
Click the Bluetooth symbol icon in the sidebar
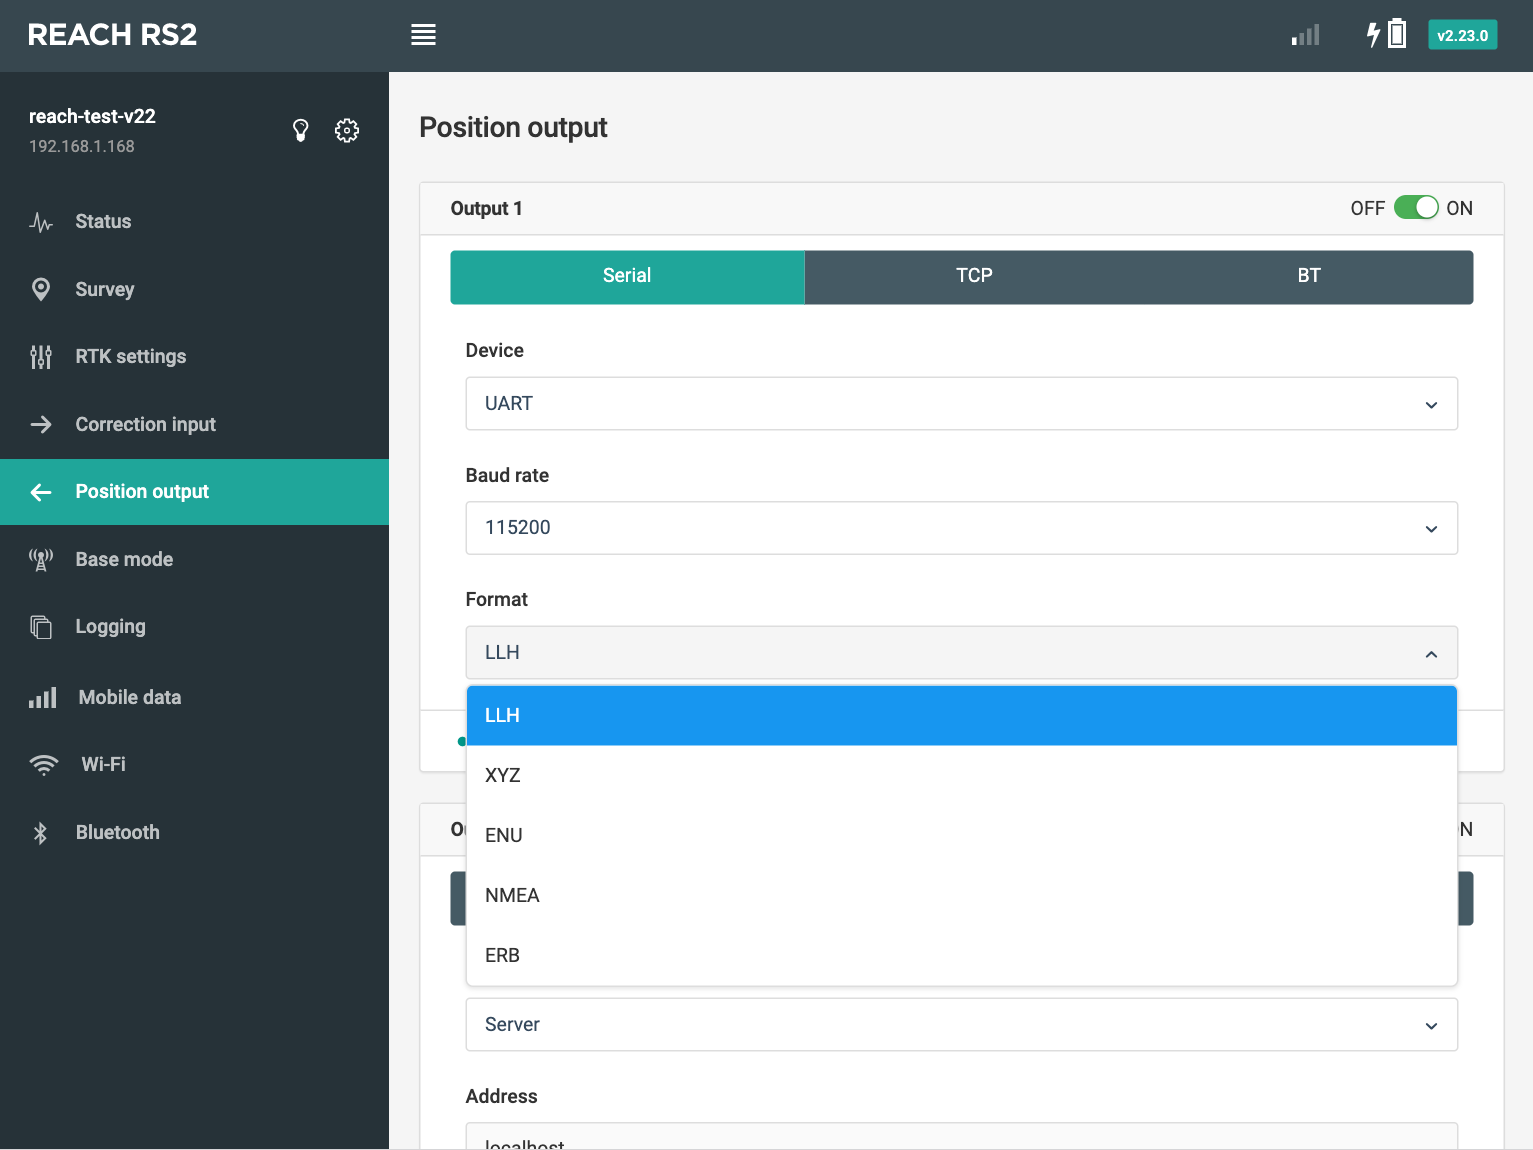(41, 833)
